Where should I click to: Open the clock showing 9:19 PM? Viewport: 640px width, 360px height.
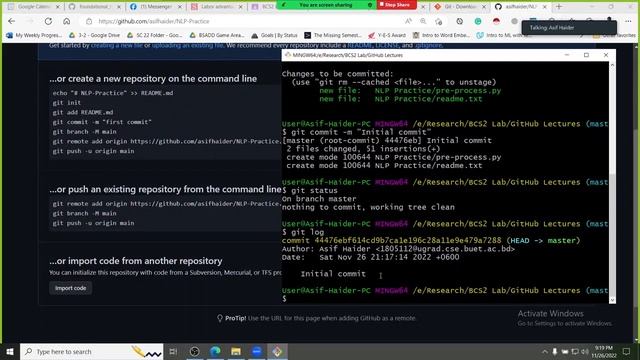coord(604,351)
